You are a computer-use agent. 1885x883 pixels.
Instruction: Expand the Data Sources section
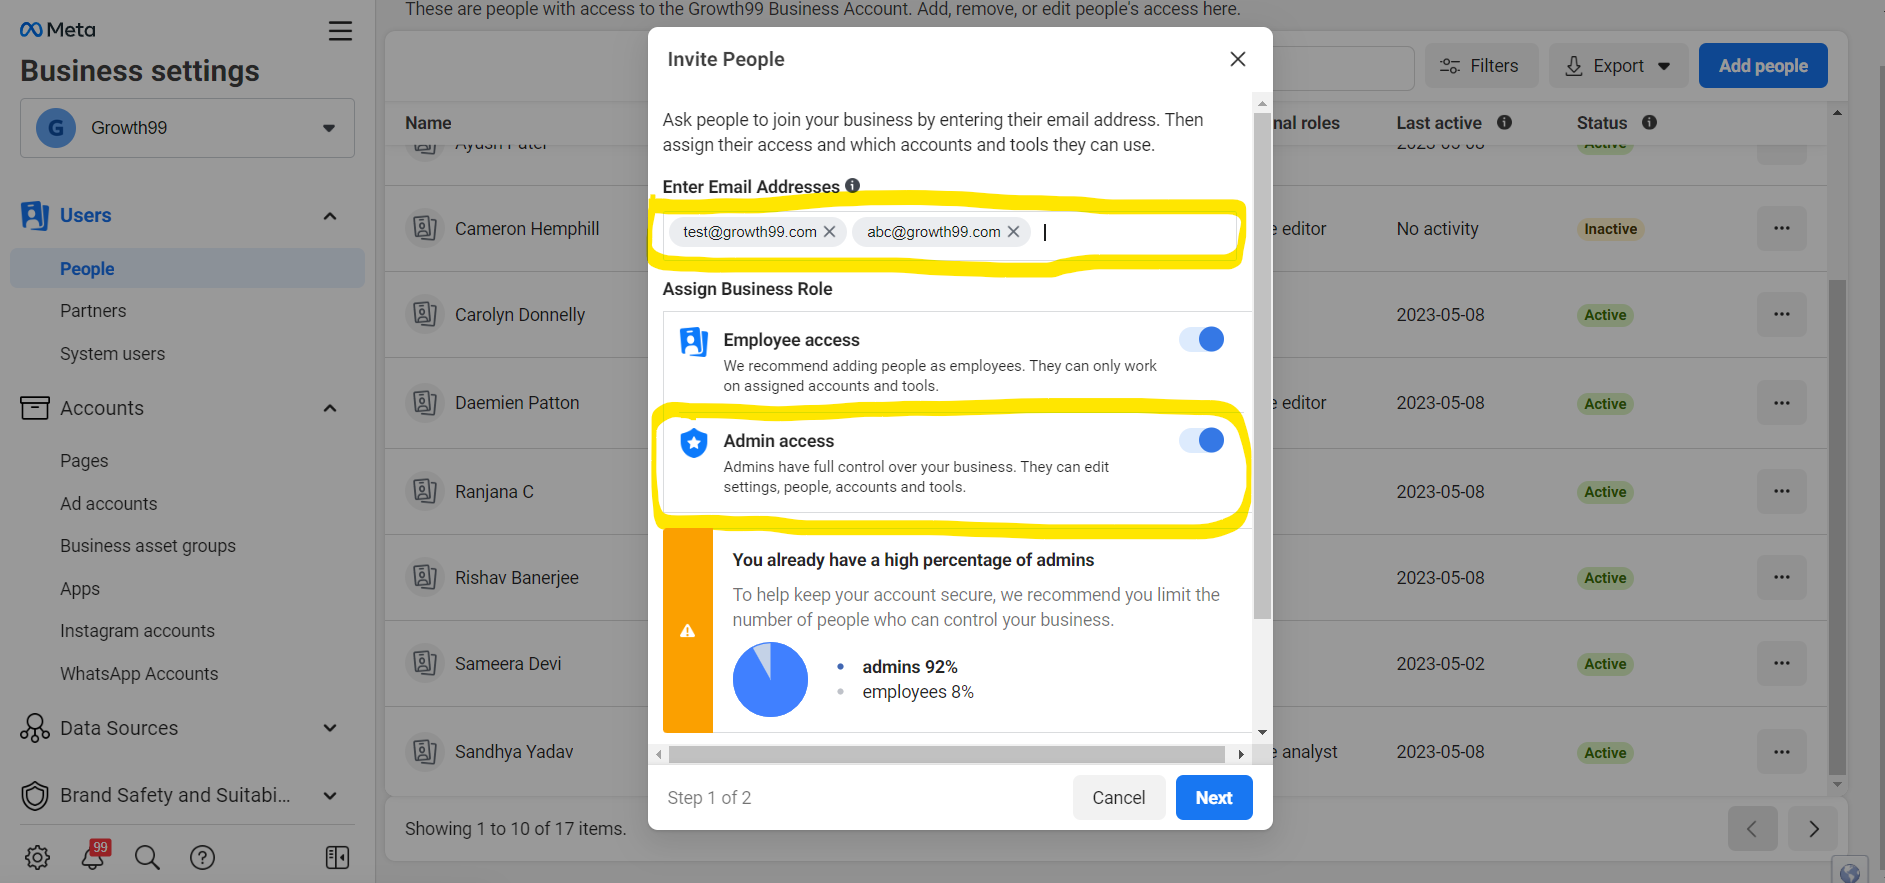pyautogui.click(x=330, y=728)
